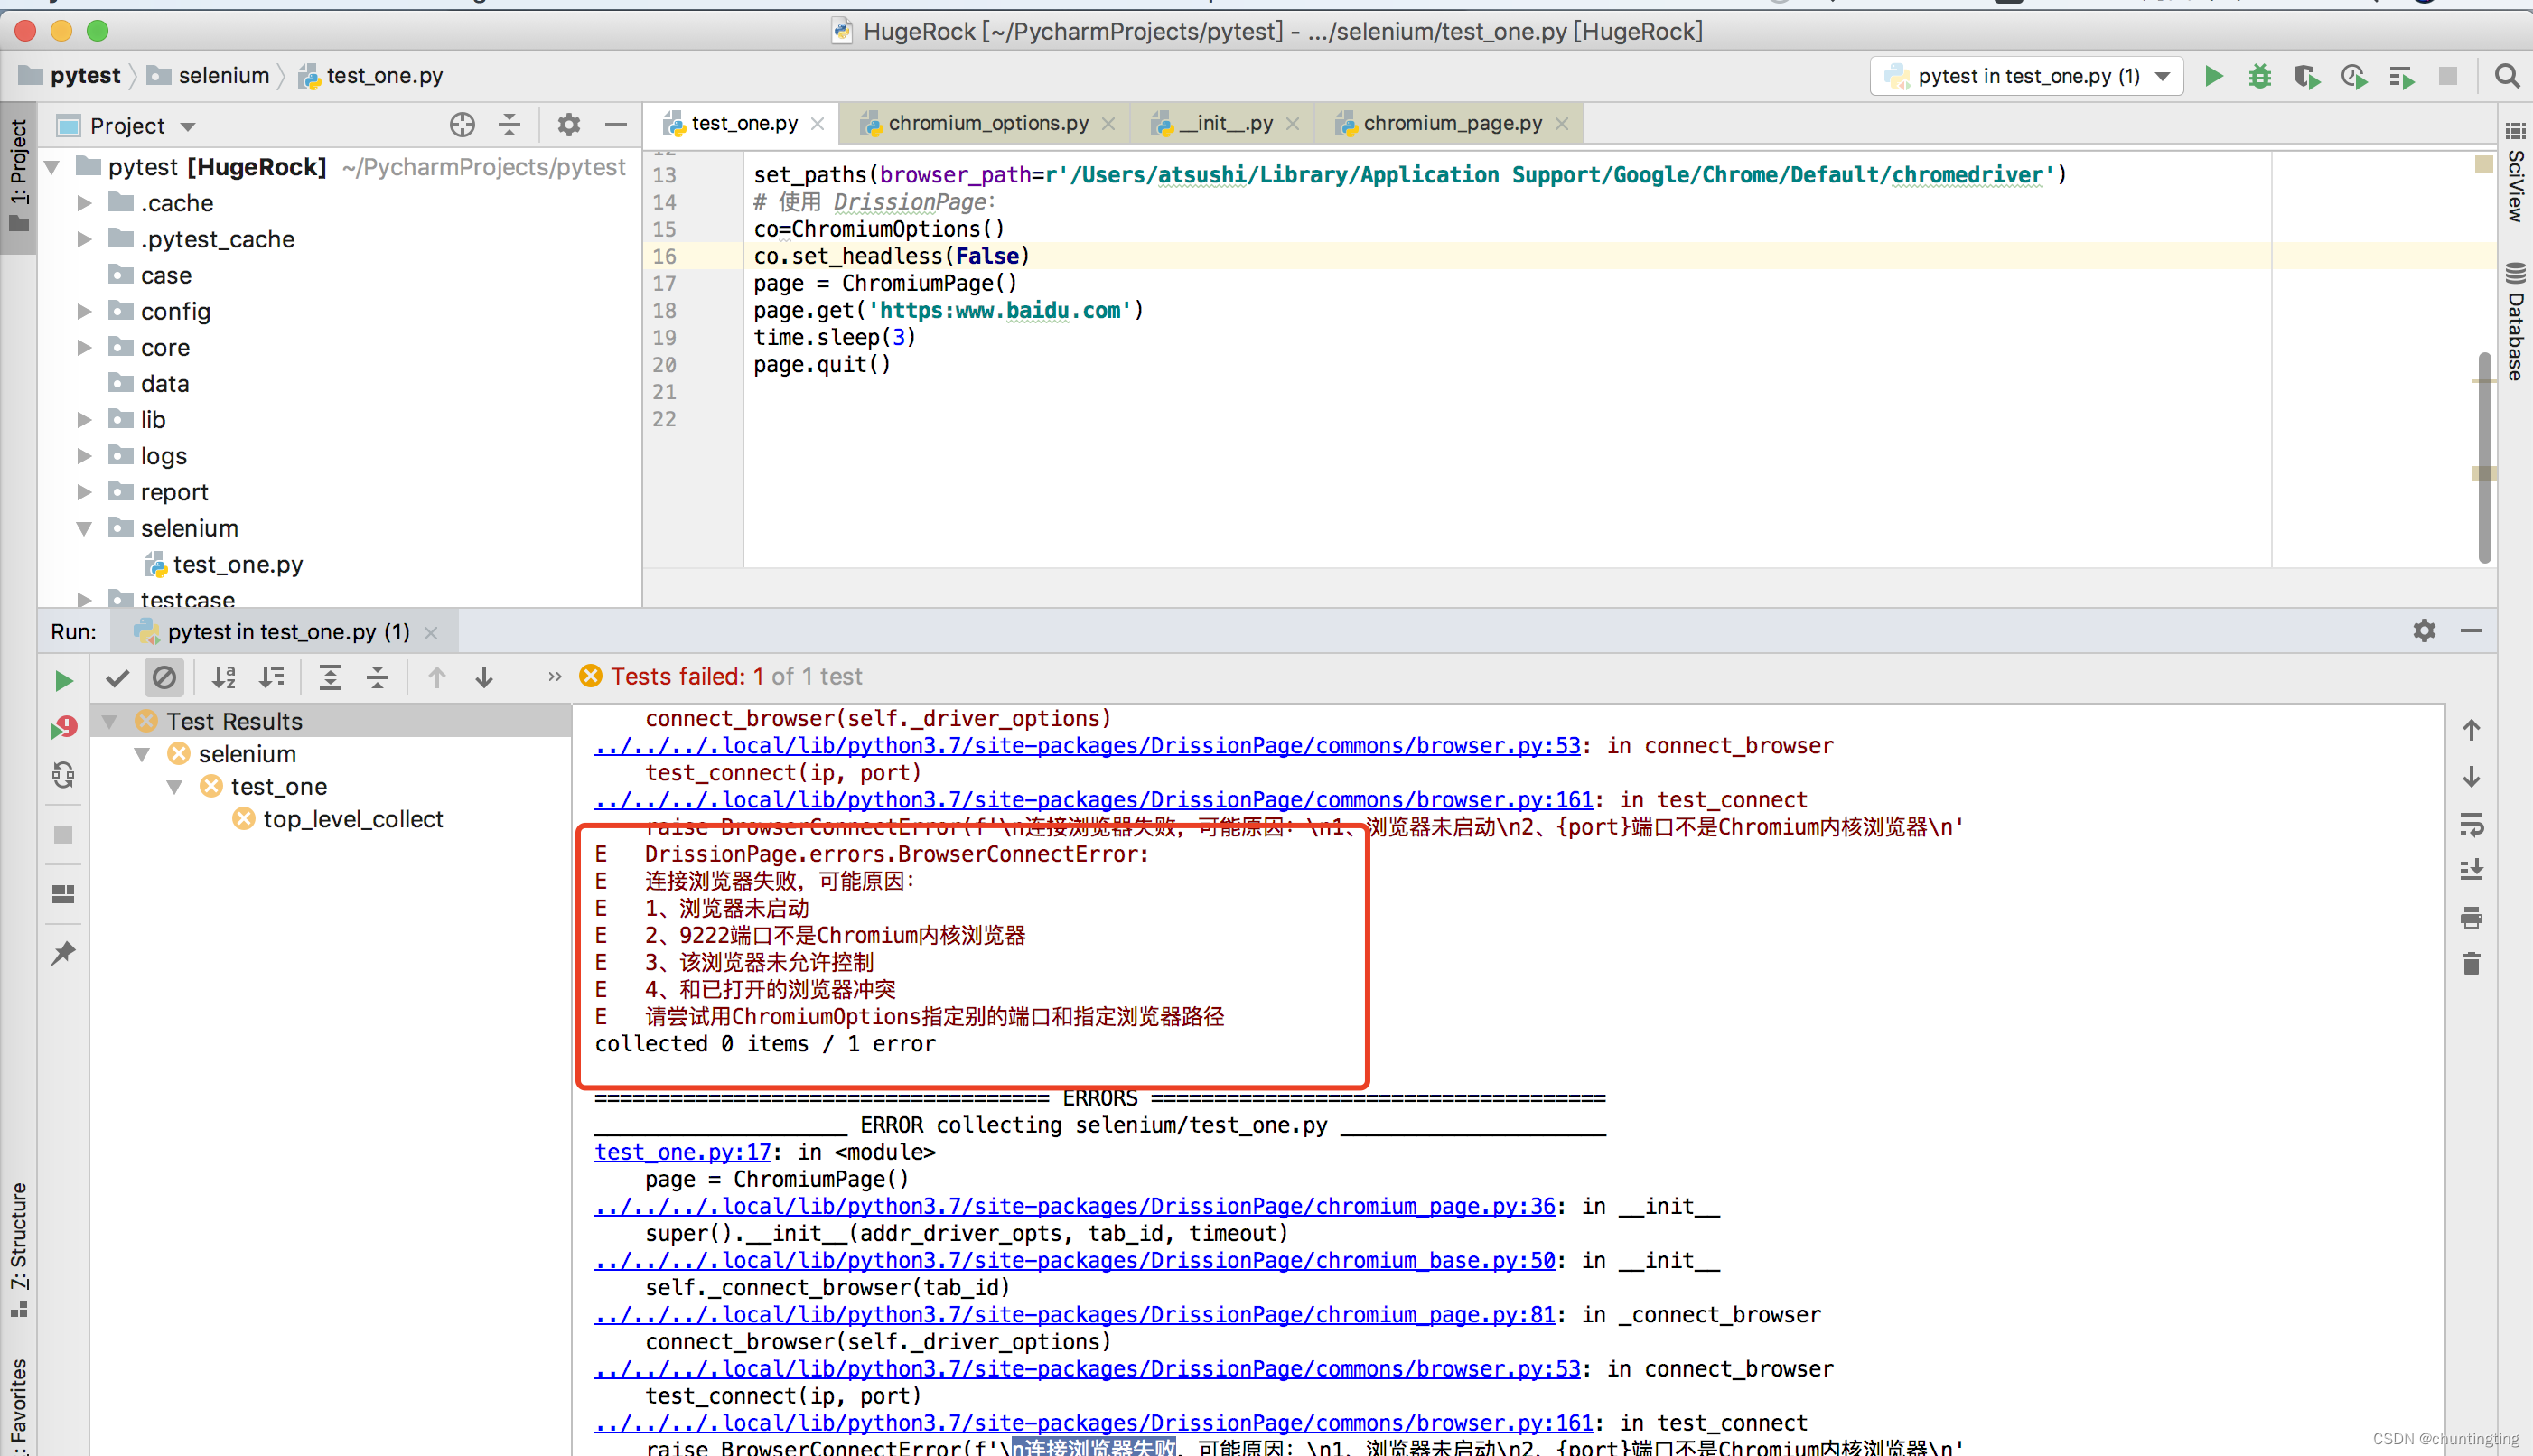Click the stop square in the Run sidebar

(63, 834)
